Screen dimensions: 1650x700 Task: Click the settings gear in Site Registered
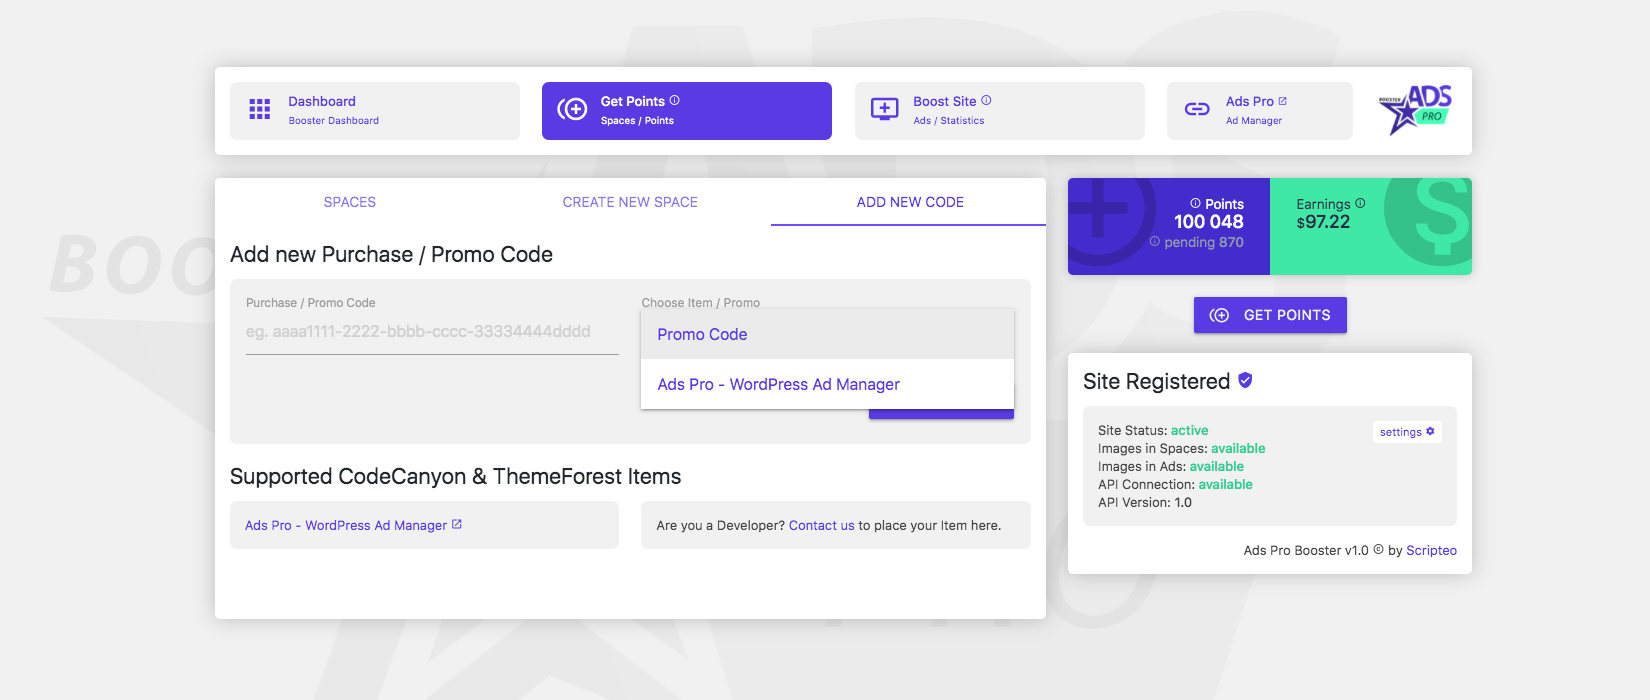pyautogui.click(x=1406, y=431)
